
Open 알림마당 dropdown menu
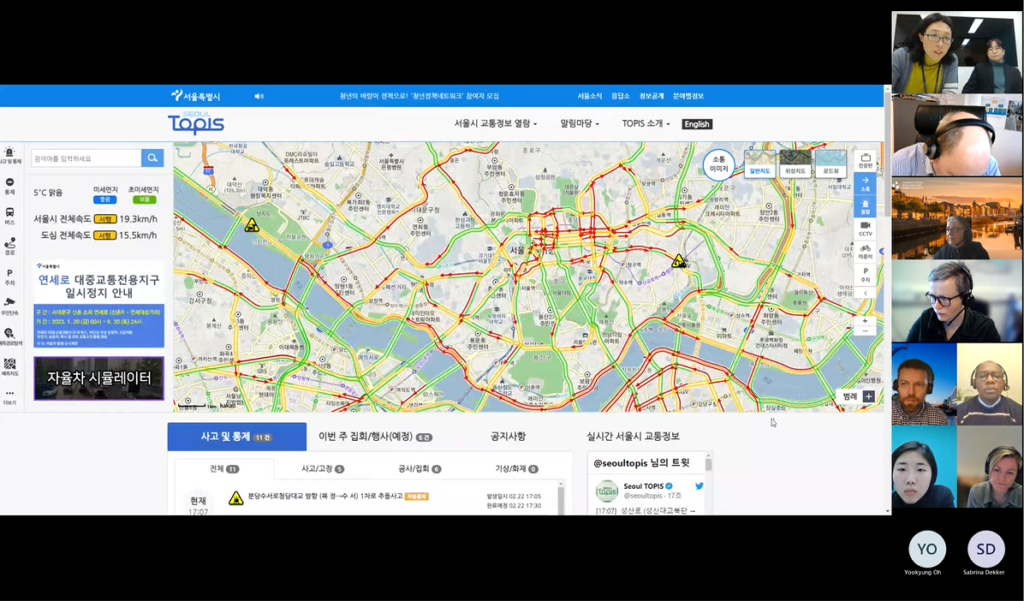(579, 123)
